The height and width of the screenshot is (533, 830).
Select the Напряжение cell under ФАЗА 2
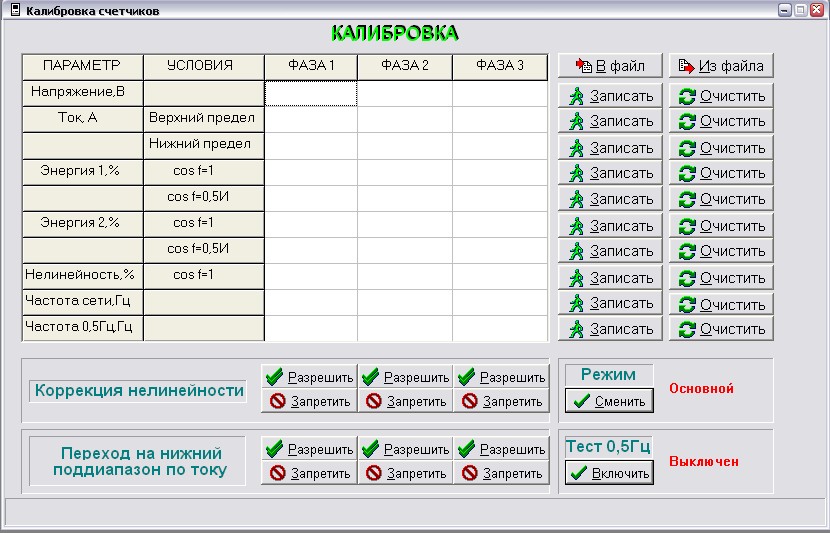point(404,93)
